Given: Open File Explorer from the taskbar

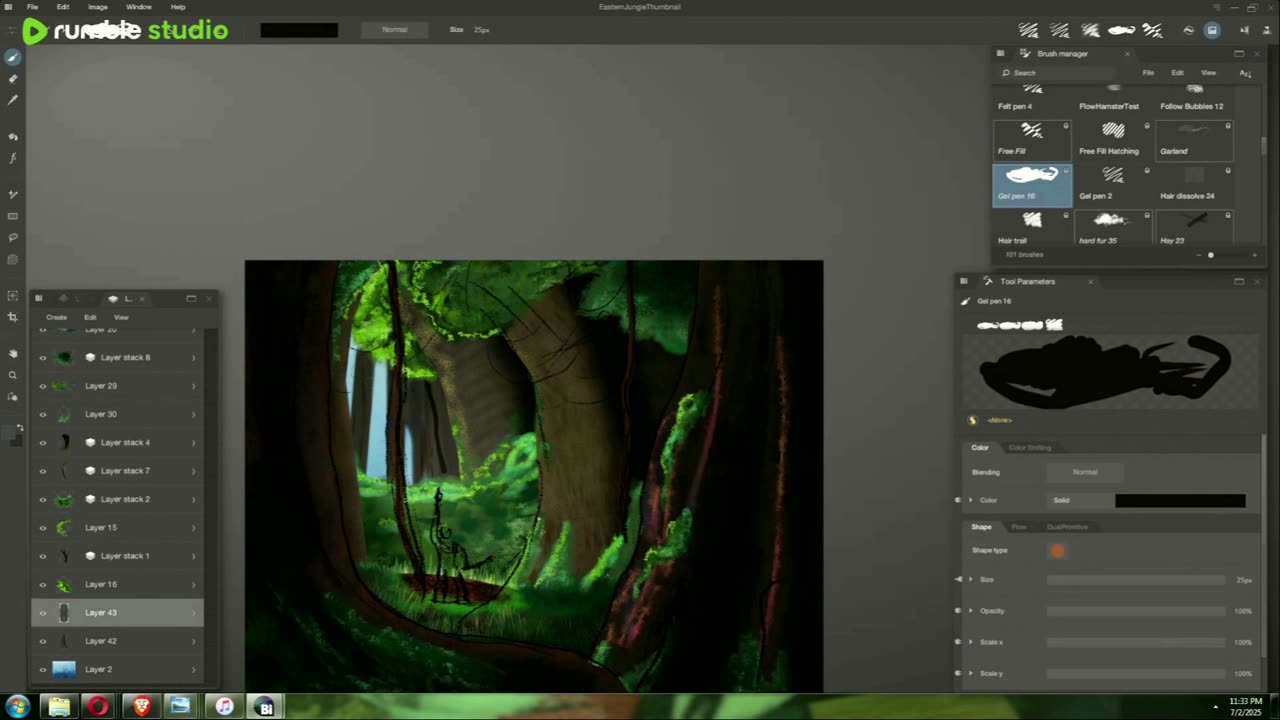Looking at the screenshot, I should pos(59,706).
